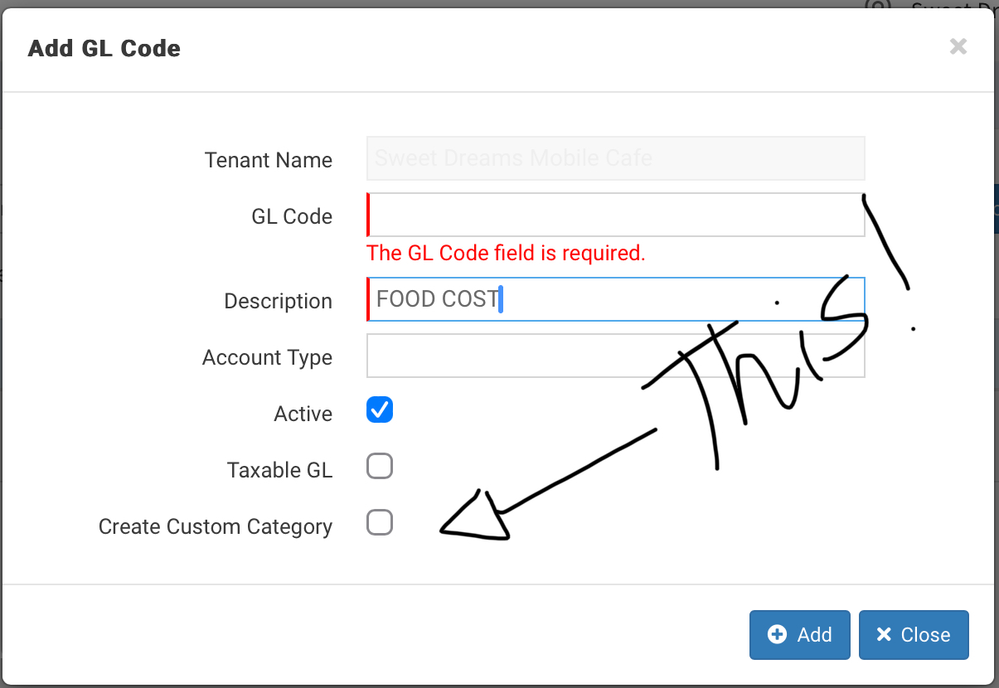Tick the Create Custom Category checkbox
This screenshot has width=999, height=688.
click(x=379, y=522)
